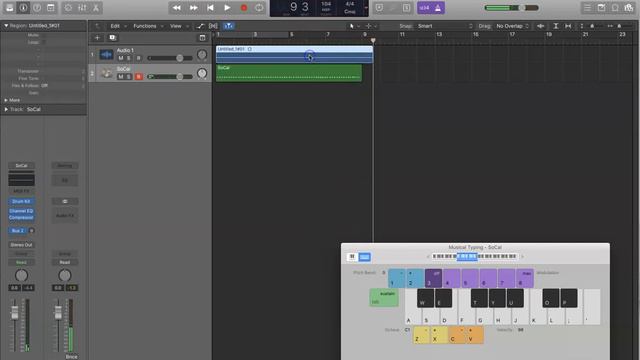Open the Drum Kit instrument slot
This screenshot has width=640, height=360.
[21, 201]
